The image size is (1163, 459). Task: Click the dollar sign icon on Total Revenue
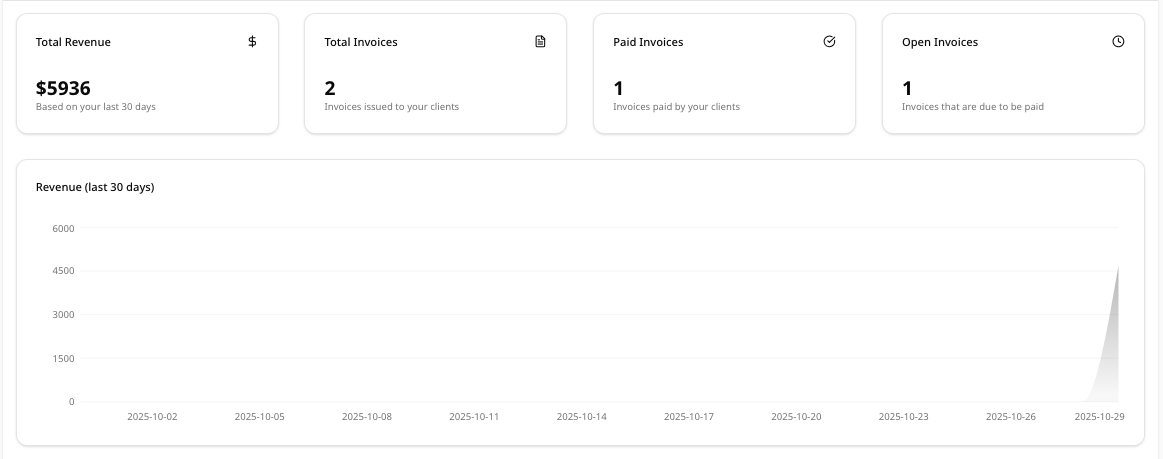click(x=252, y=42)
